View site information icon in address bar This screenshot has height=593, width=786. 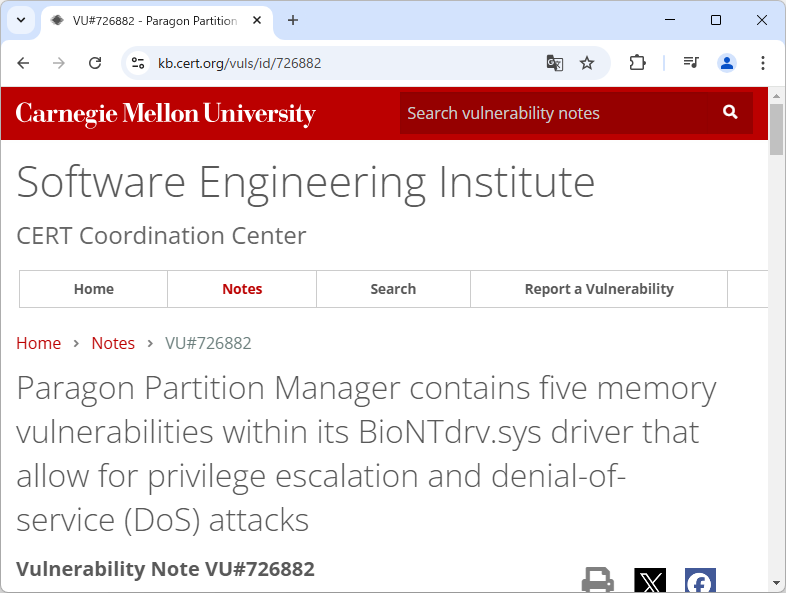click(x=138, y=63)
